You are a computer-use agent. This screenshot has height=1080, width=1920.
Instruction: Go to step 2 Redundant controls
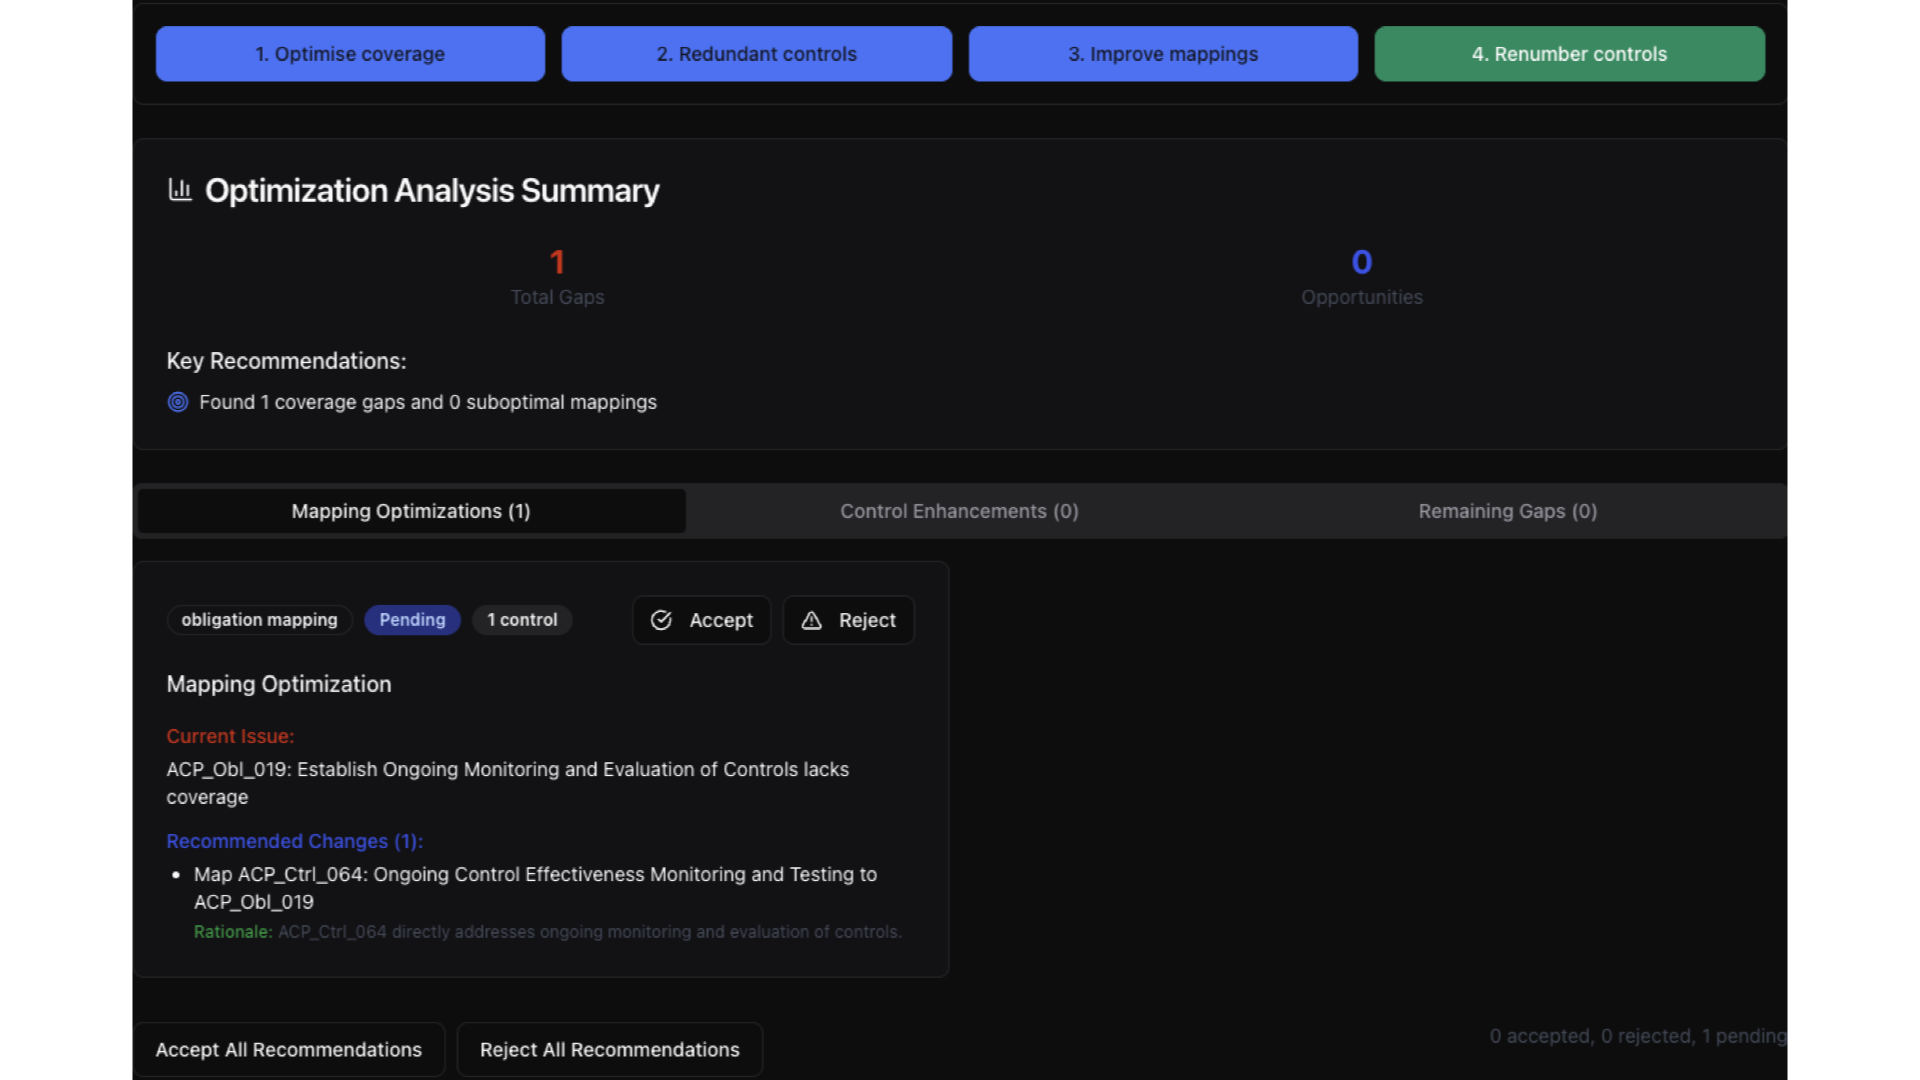tap(756, 54)
